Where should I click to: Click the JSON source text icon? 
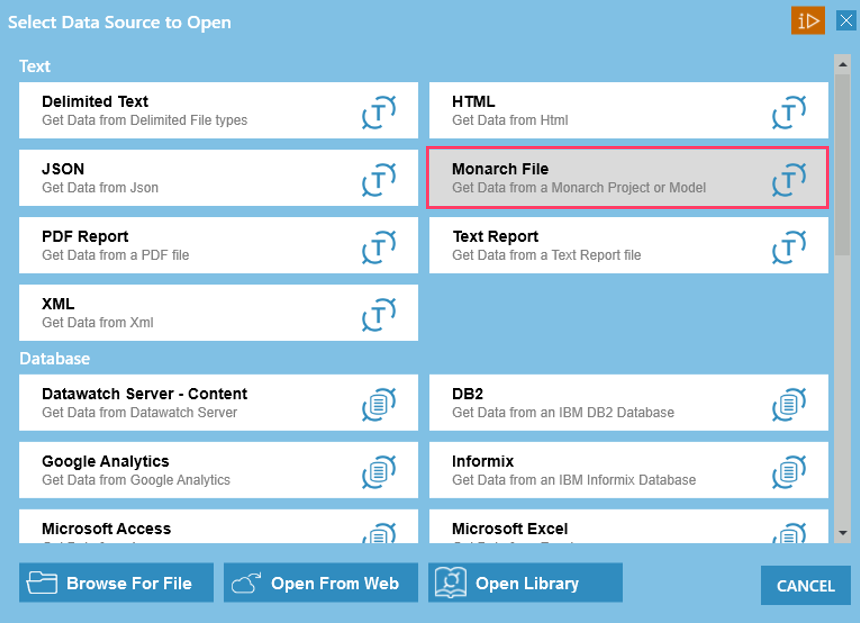[x=379, y=179]
